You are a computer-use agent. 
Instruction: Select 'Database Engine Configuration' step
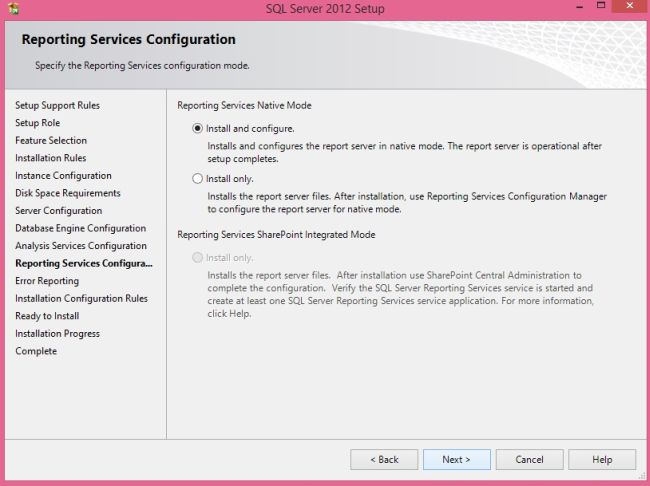80,228
